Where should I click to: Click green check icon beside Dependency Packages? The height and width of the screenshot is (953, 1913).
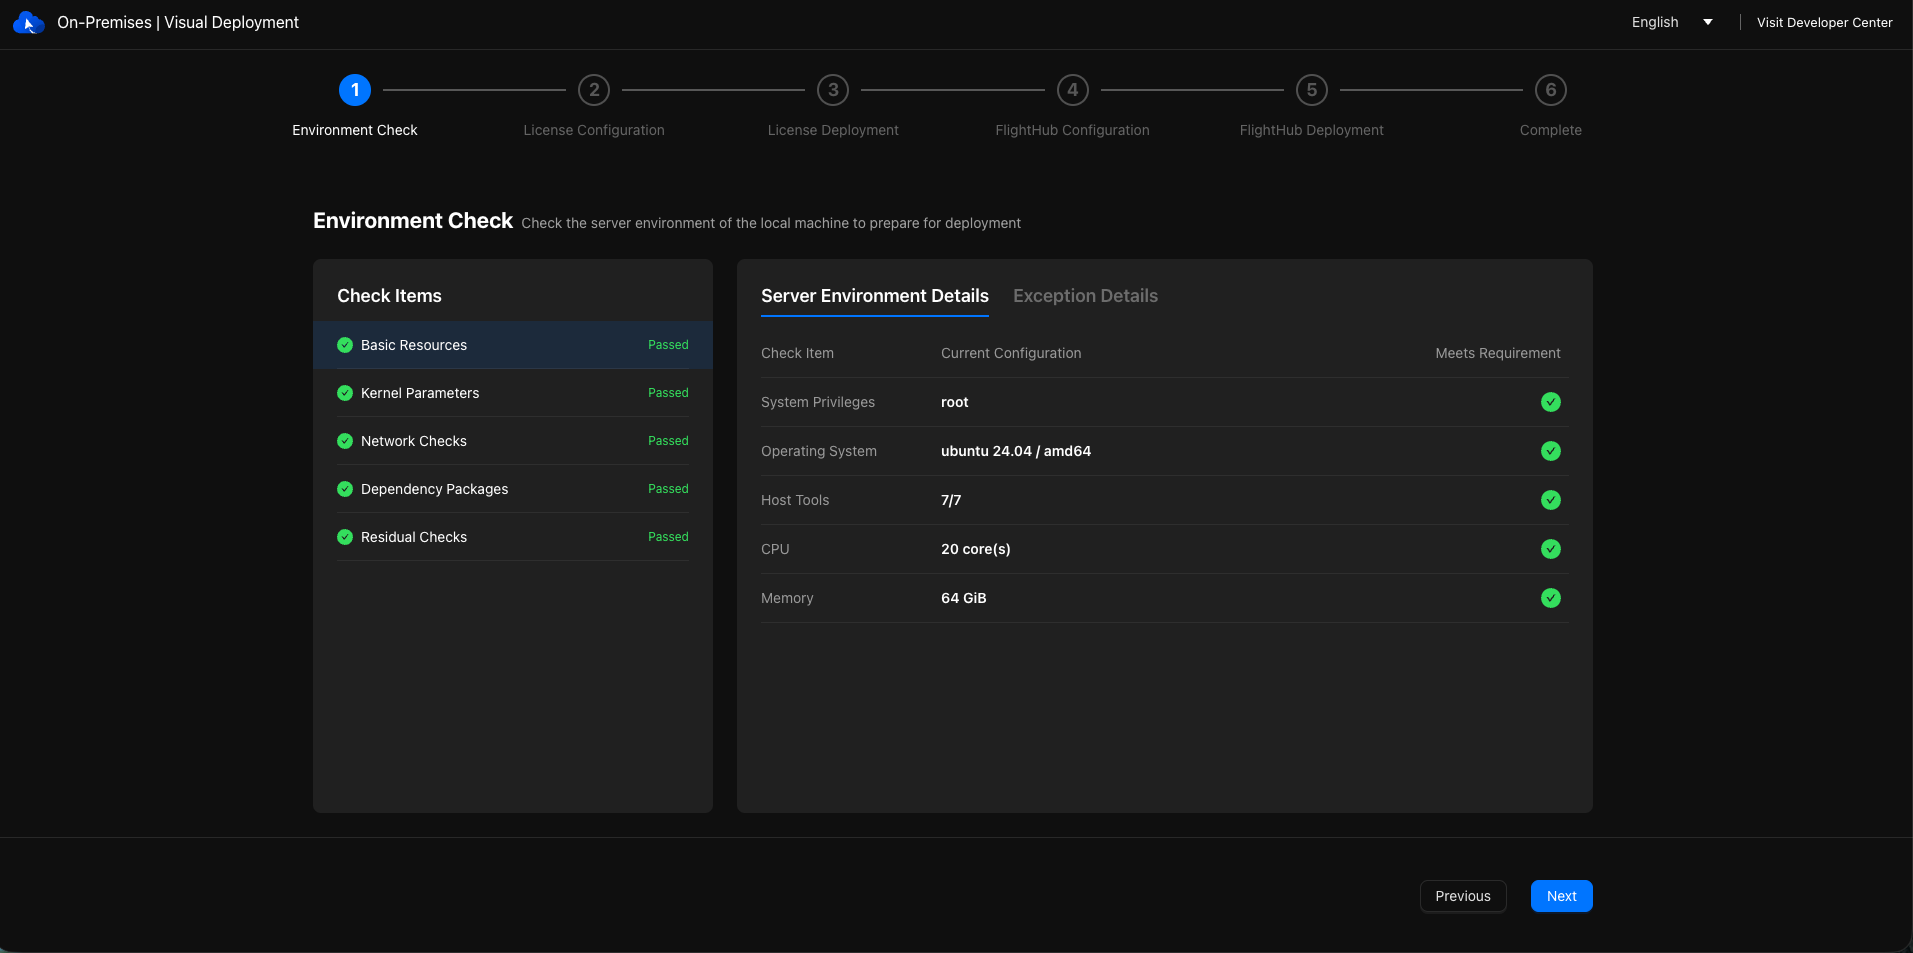(345, 489)
